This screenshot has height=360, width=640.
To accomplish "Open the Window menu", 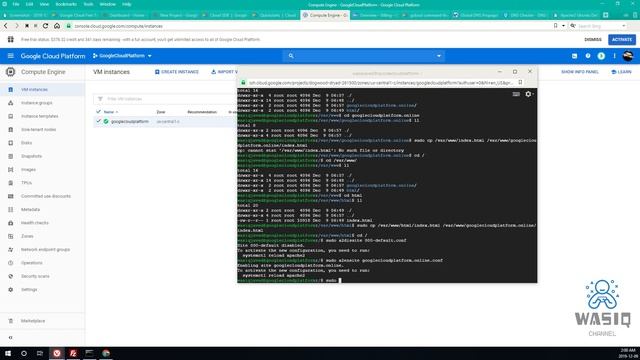I will [107, 4].
